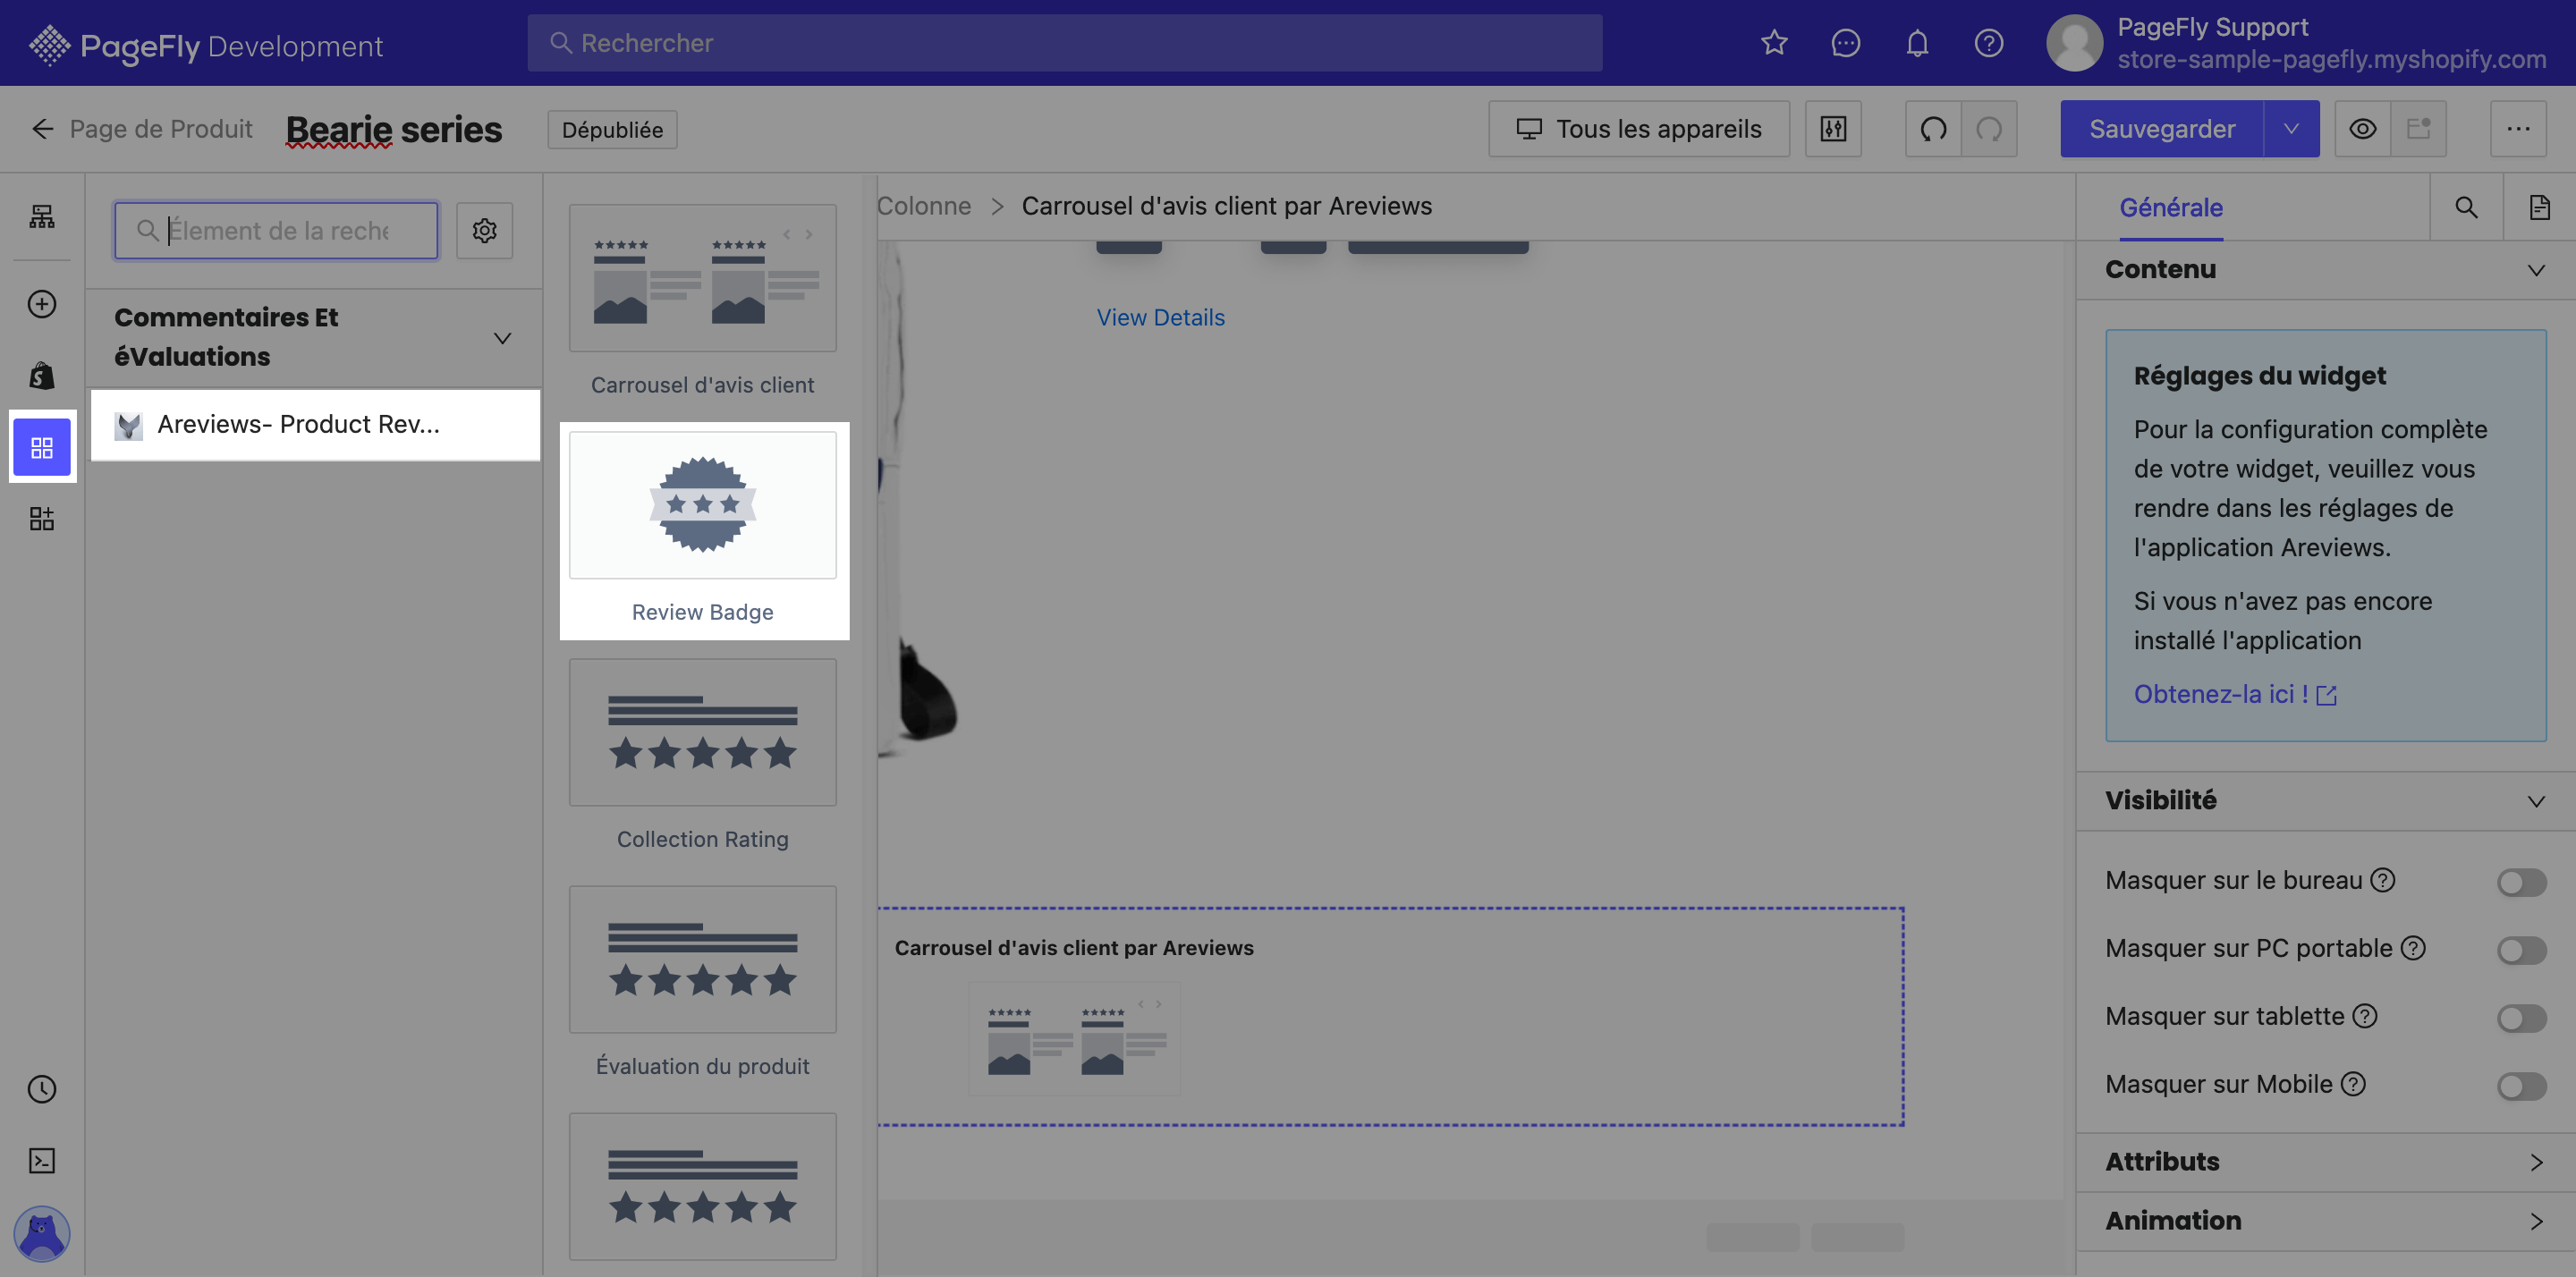This screenshot has height=1277, width=2576.
Task: Select the Évaluation du produit thumbnail
Action: point(702,959)
